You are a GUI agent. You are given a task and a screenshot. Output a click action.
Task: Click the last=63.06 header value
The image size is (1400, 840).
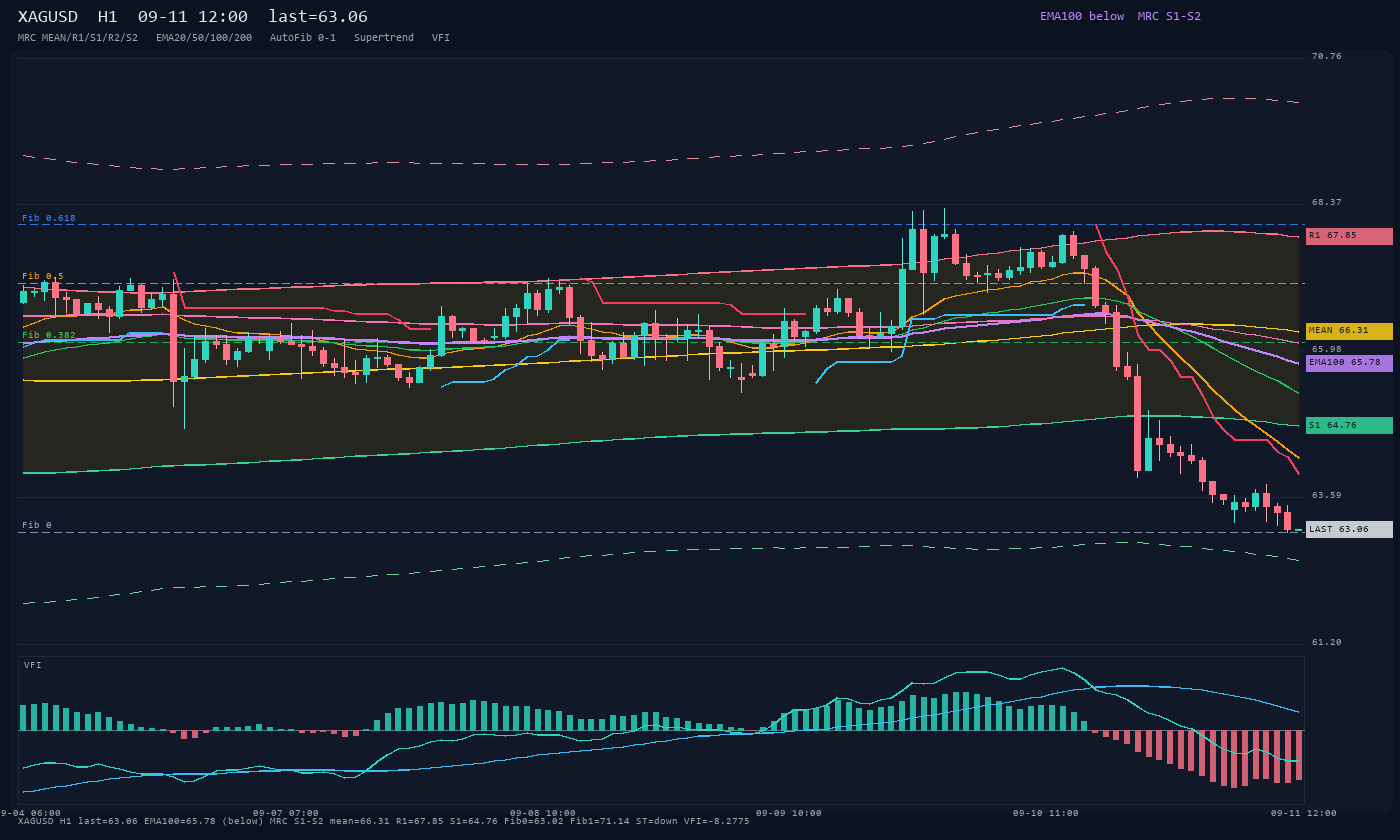(318, 17)
